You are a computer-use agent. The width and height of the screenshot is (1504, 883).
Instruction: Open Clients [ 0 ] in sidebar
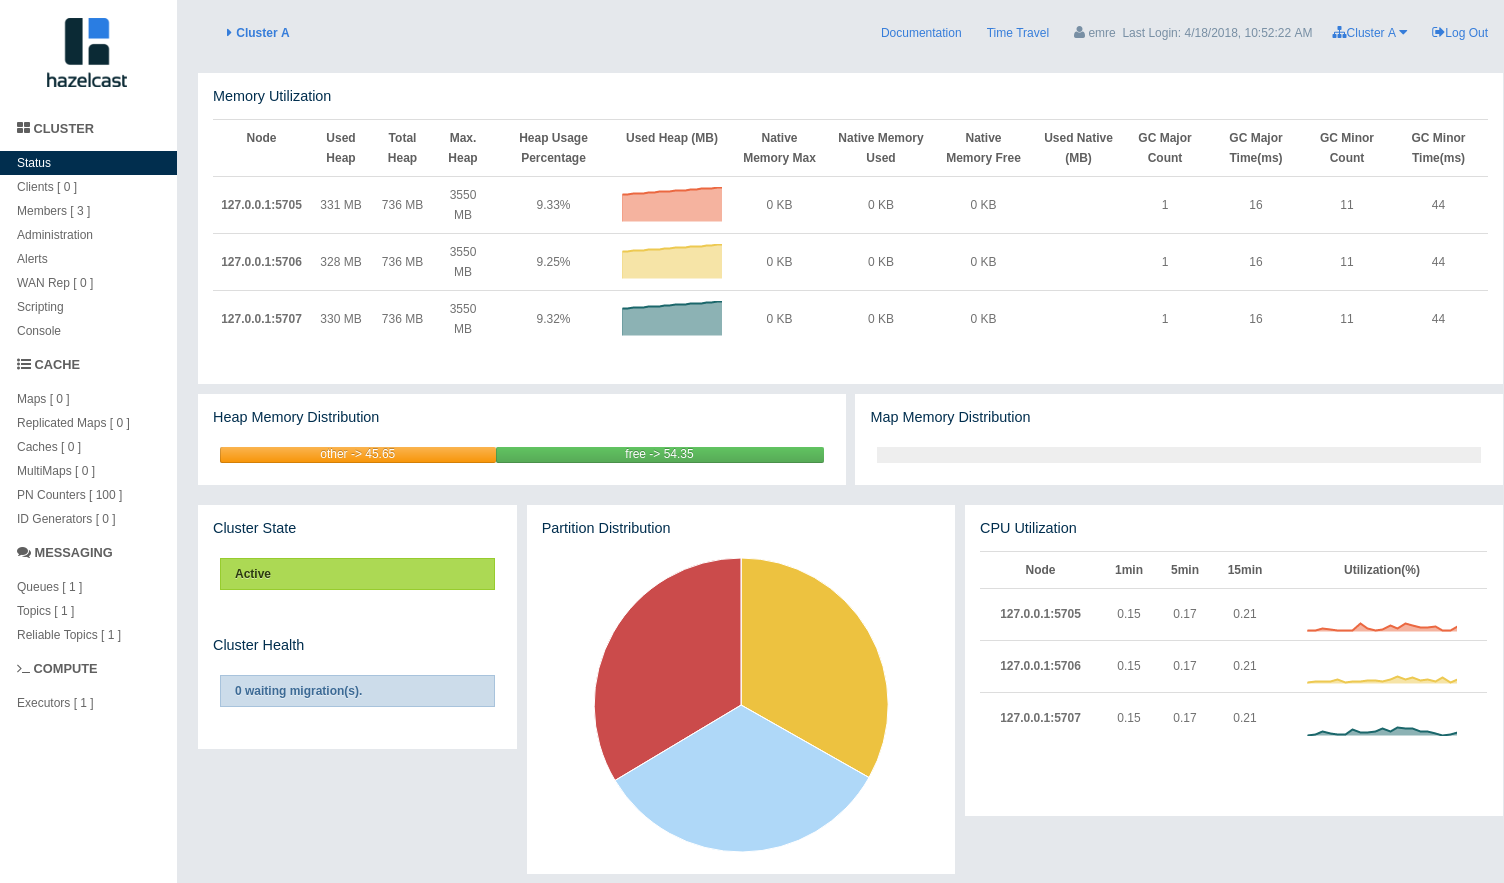click(x=47, y=187)
